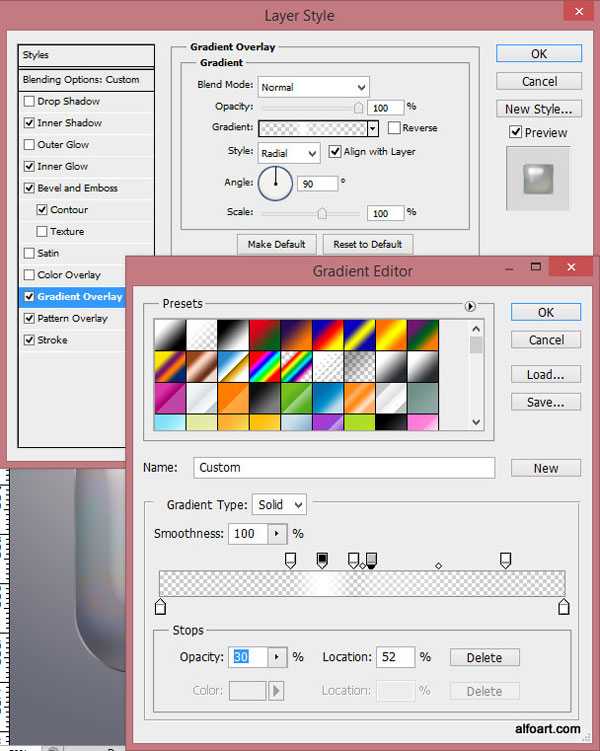
Task: Select the Stroke style entry
Action: [x=52, y=340]
